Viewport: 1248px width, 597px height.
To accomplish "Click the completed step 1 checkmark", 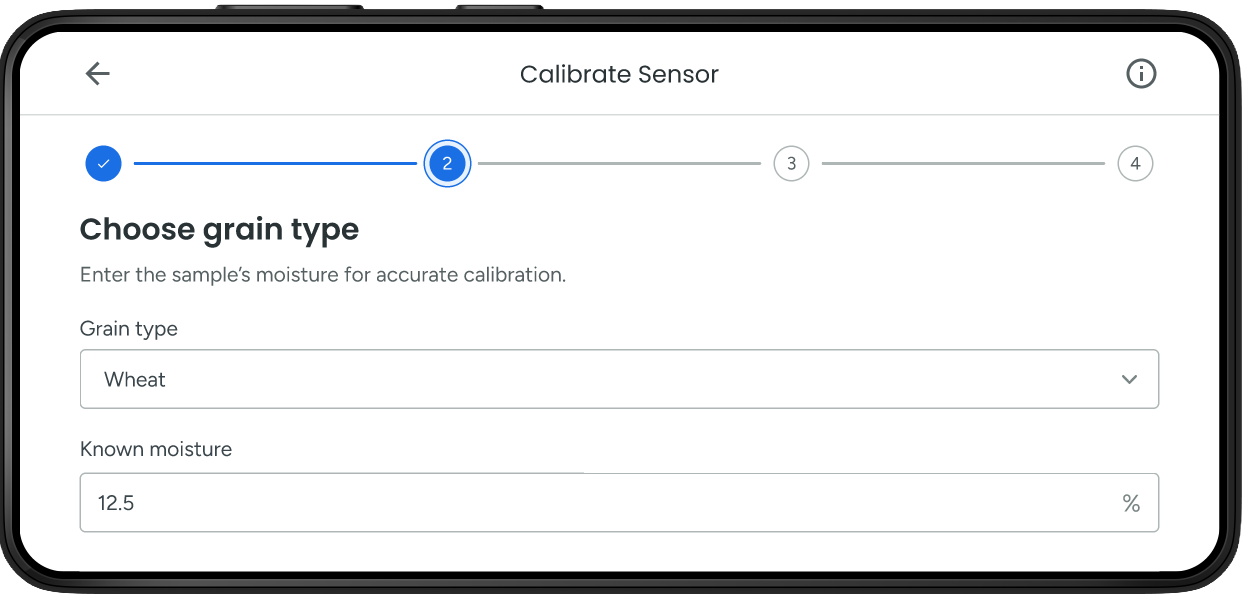I will pos(103,163).
